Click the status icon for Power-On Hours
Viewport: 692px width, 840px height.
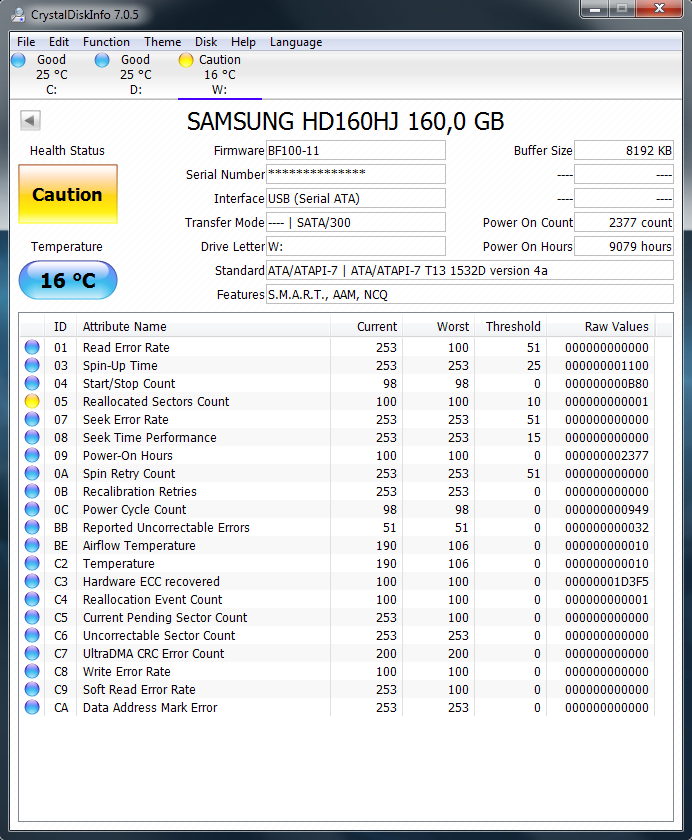32,455
